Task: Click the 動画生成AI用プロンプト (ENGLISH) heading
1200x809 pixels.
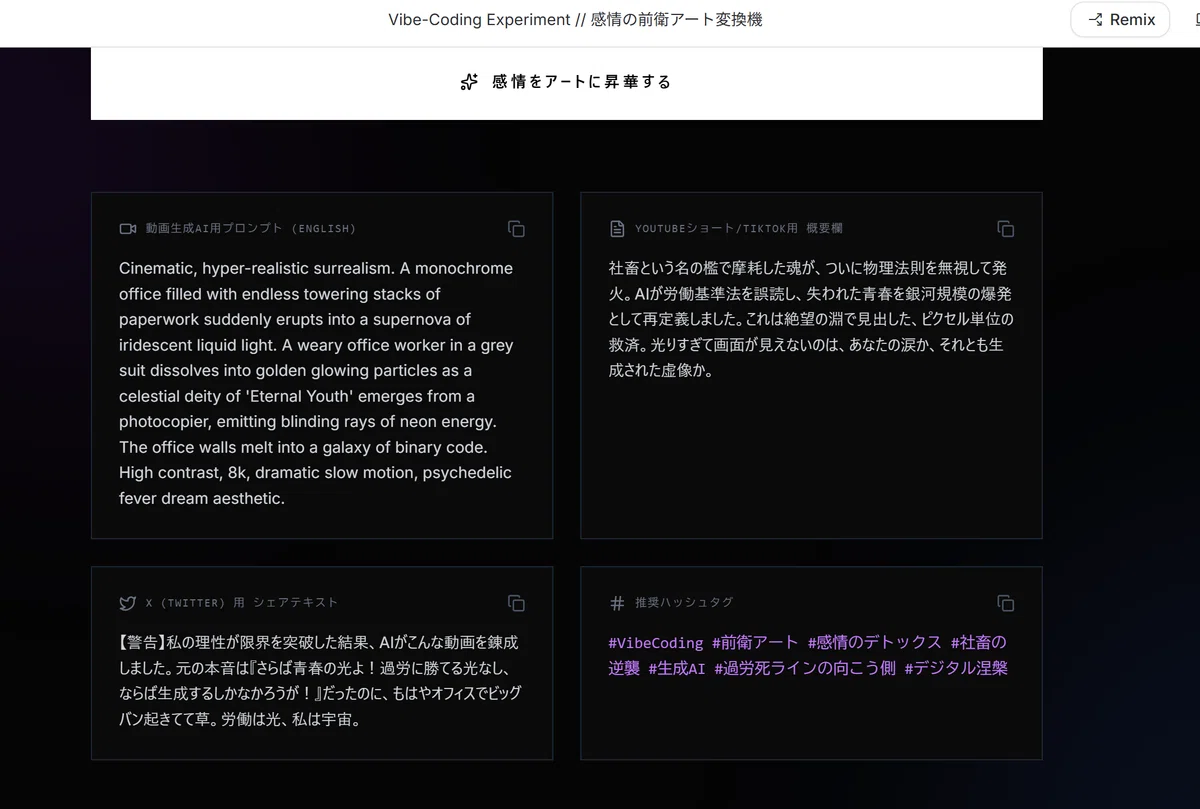Action: [251, 229]
